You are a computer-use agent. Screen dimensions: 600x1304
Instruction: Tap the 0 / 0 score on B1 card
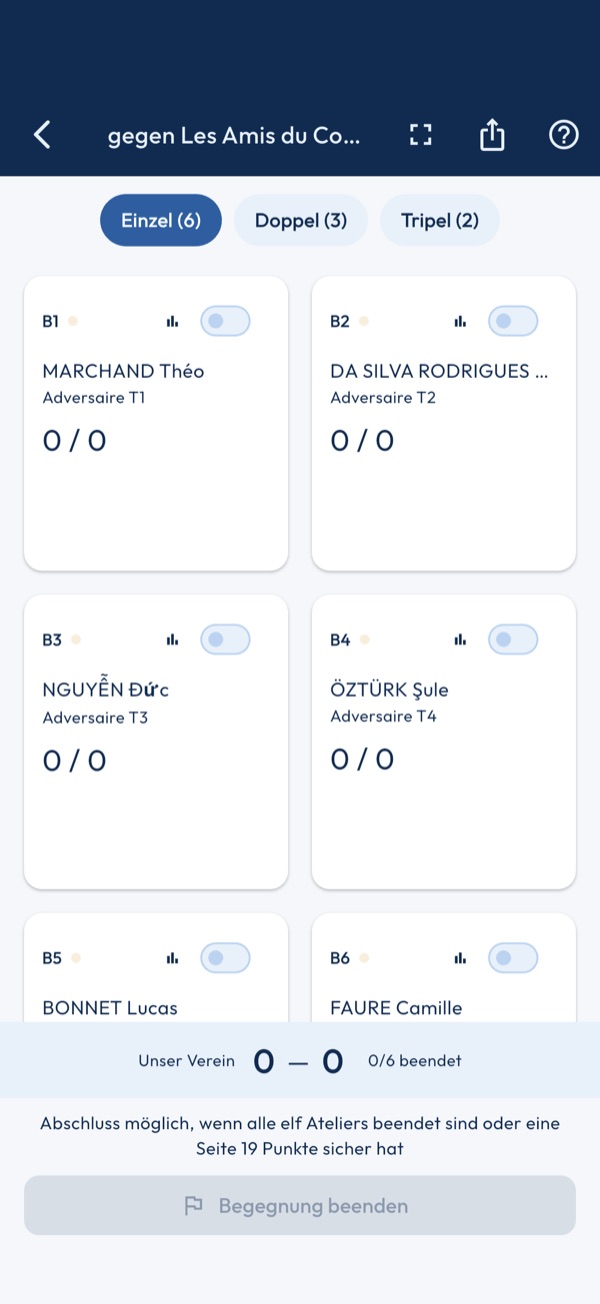pyautogui.click(x=75, y=441)
